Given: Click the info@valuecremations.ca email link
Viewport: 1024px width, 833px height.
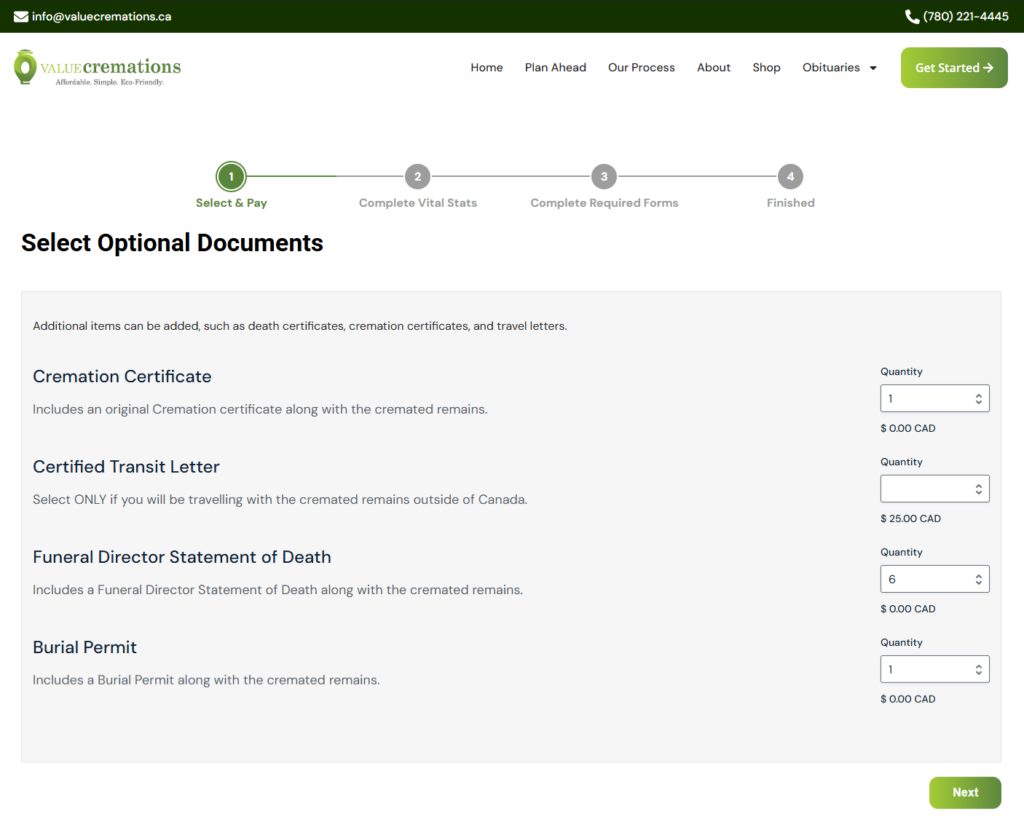Looking at the screenshot, I should [x=101, y=16].
